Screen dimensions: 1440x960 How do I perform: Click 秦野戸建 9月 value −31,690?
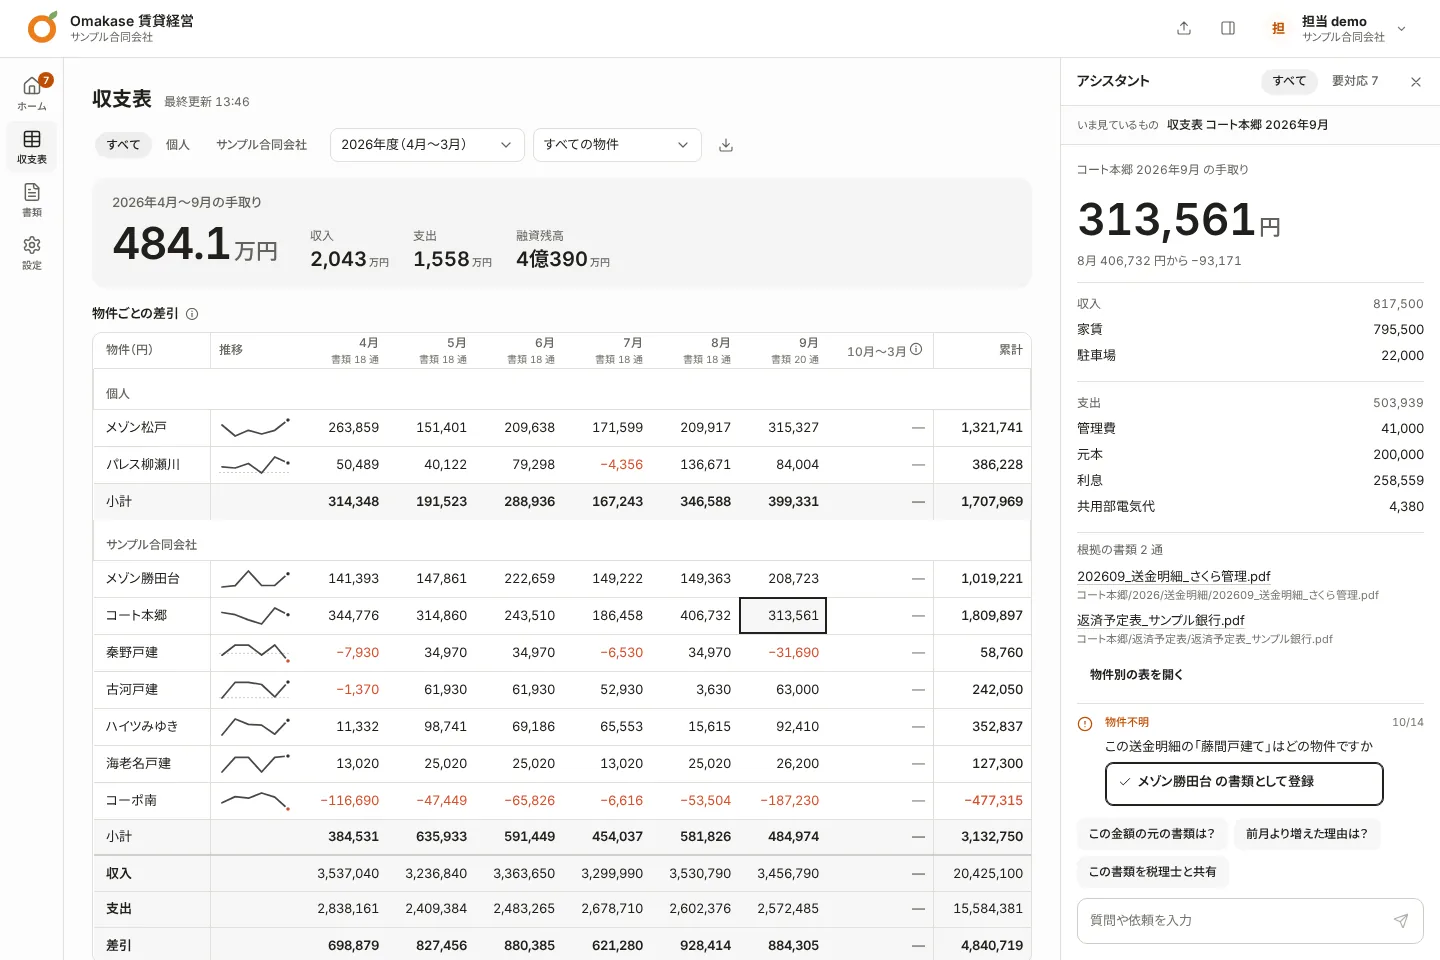(794, 653)
